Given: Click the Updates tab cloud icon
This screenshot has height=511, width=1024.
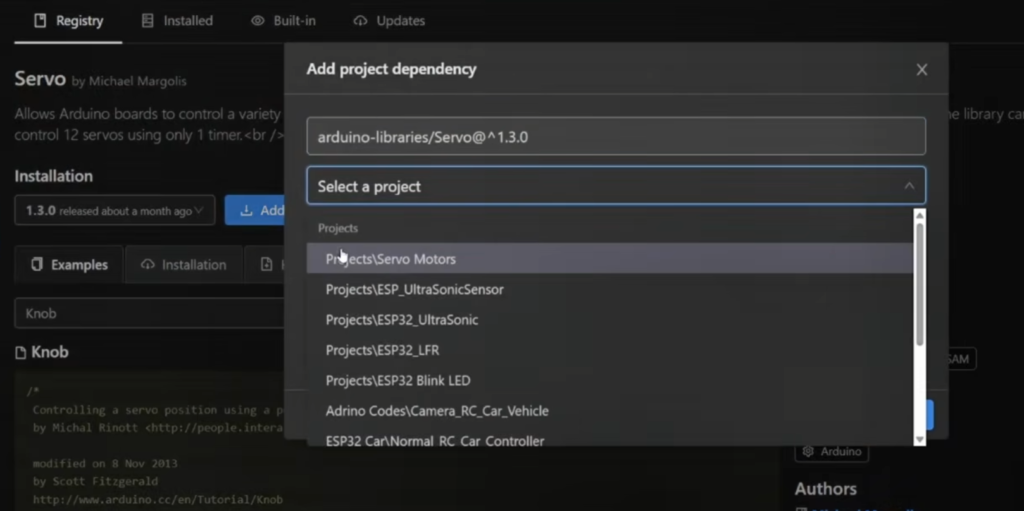Looking at the screenshot, I should point(360,21).
